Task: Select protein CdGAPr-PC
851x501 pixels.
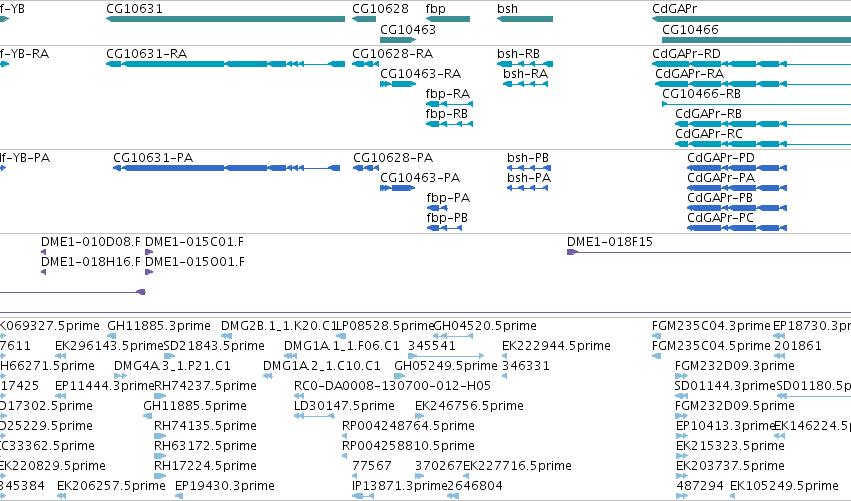Action: pyautogui.click(x=737, y=228)
